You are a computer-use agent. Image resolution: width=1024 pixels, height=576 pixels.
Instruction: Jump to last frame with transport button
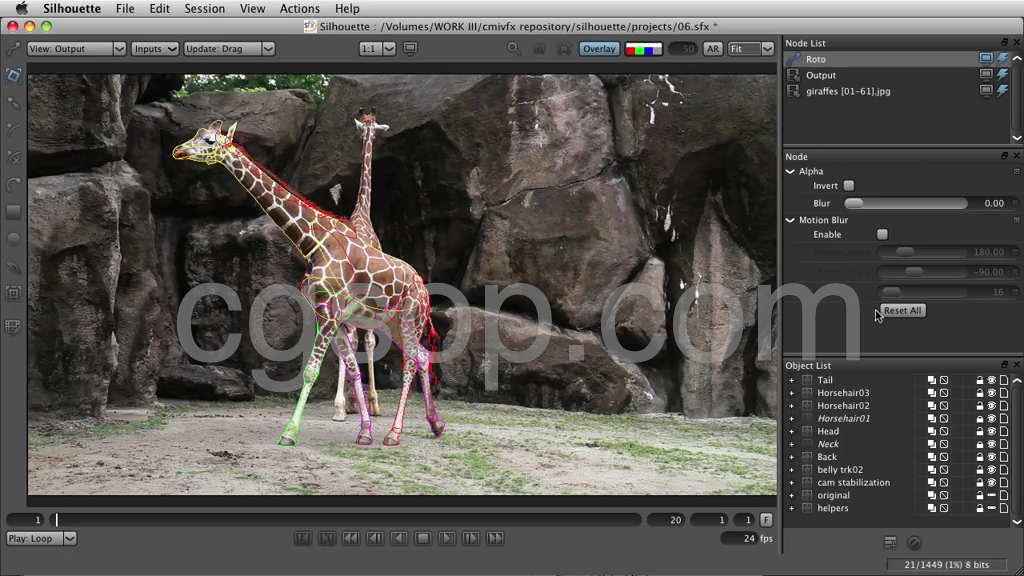495,538
